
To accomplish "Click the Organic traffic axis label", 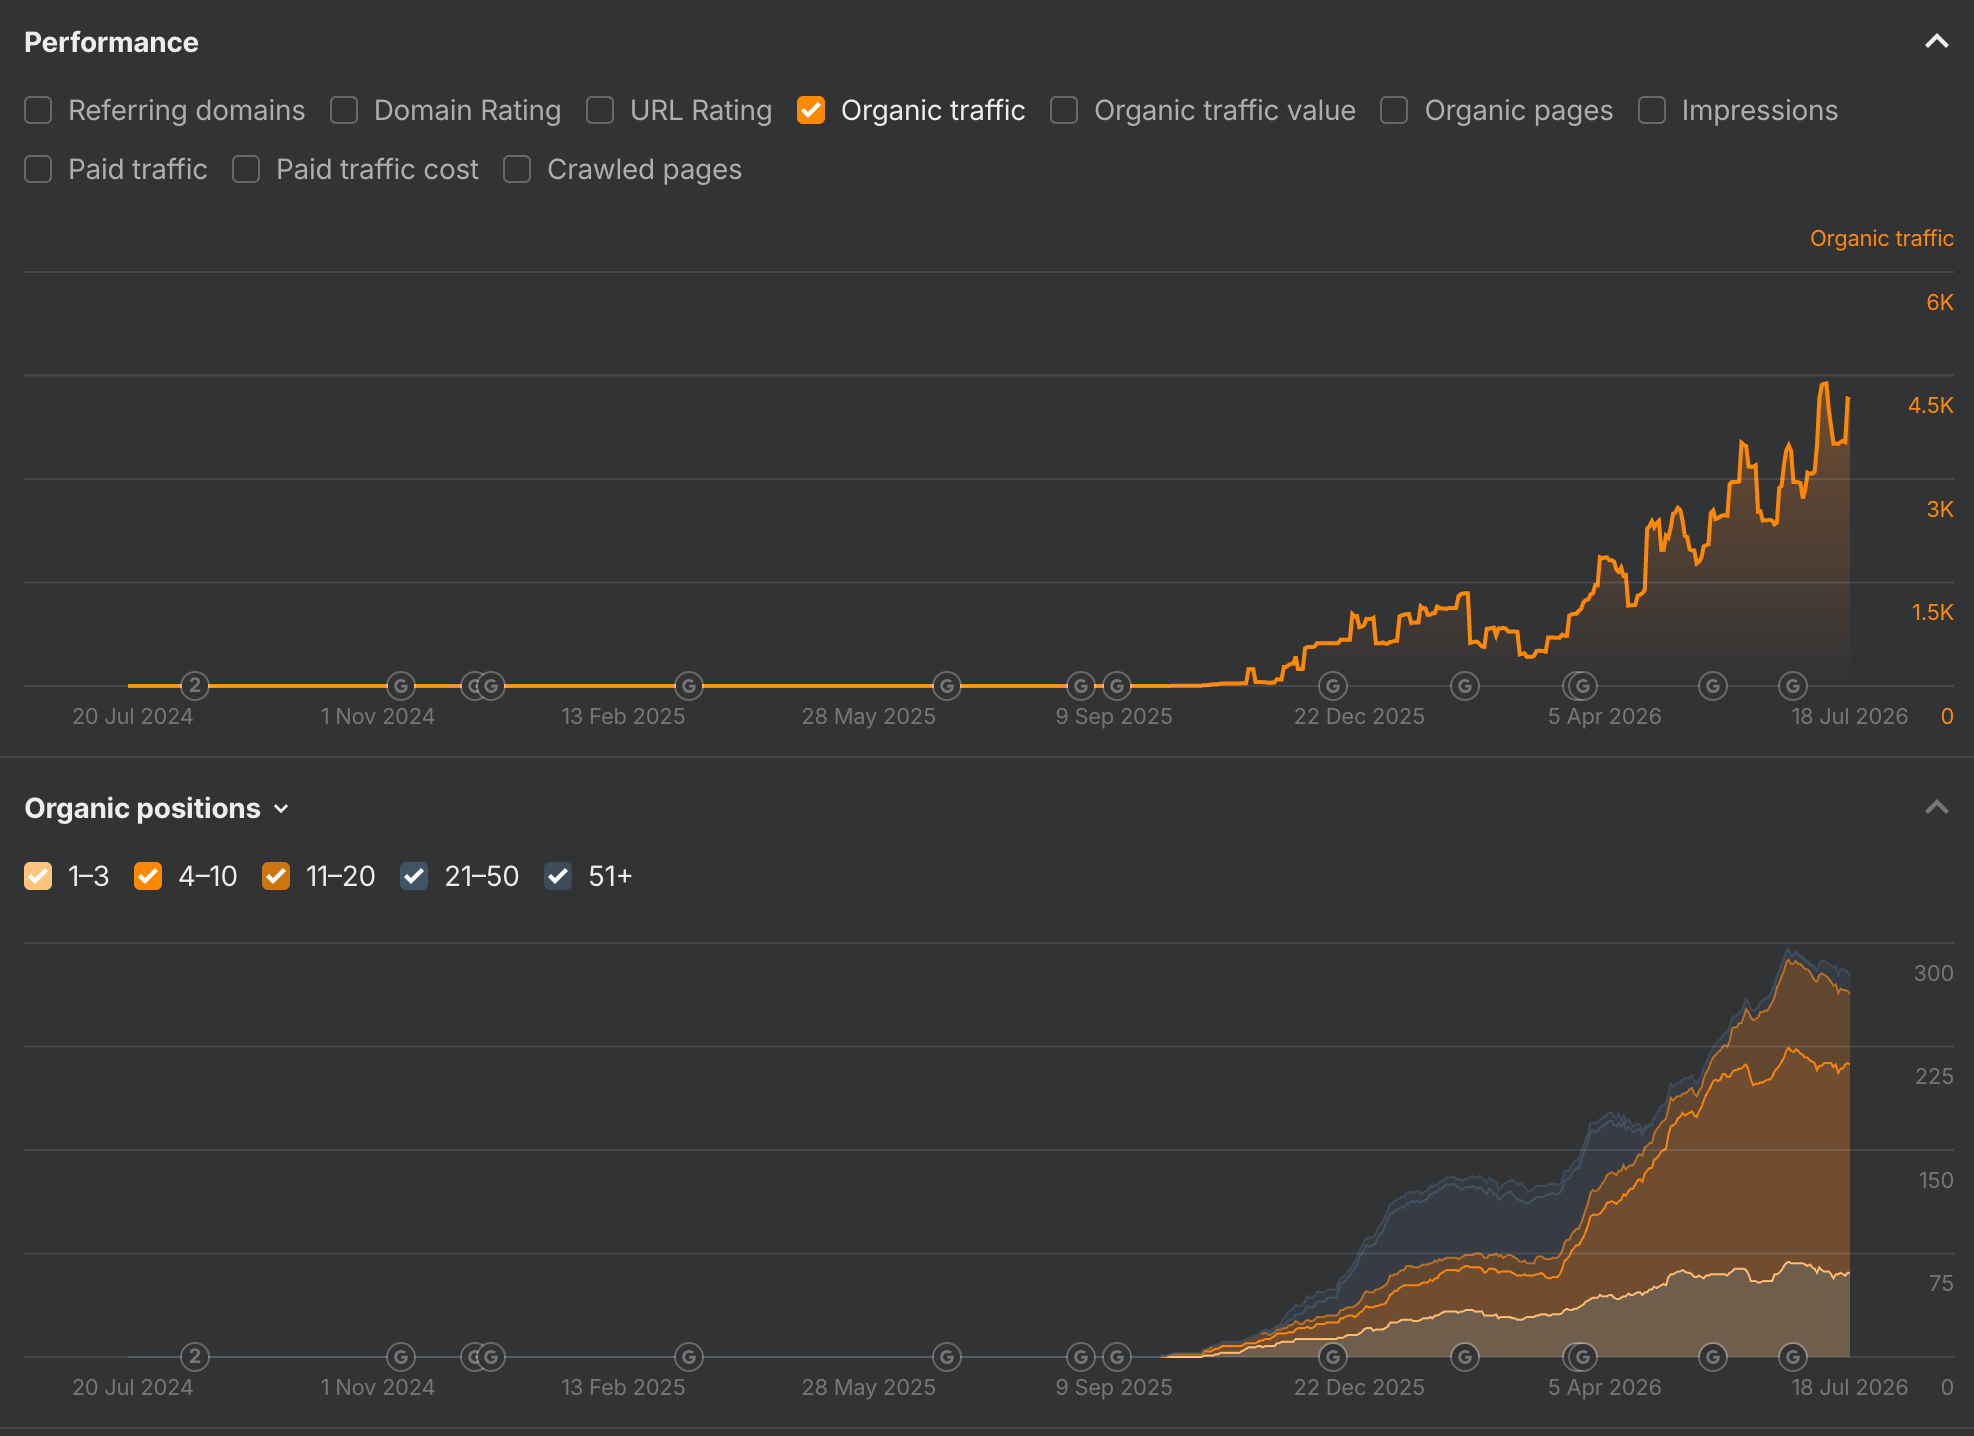I will (x=1881, y=238).
